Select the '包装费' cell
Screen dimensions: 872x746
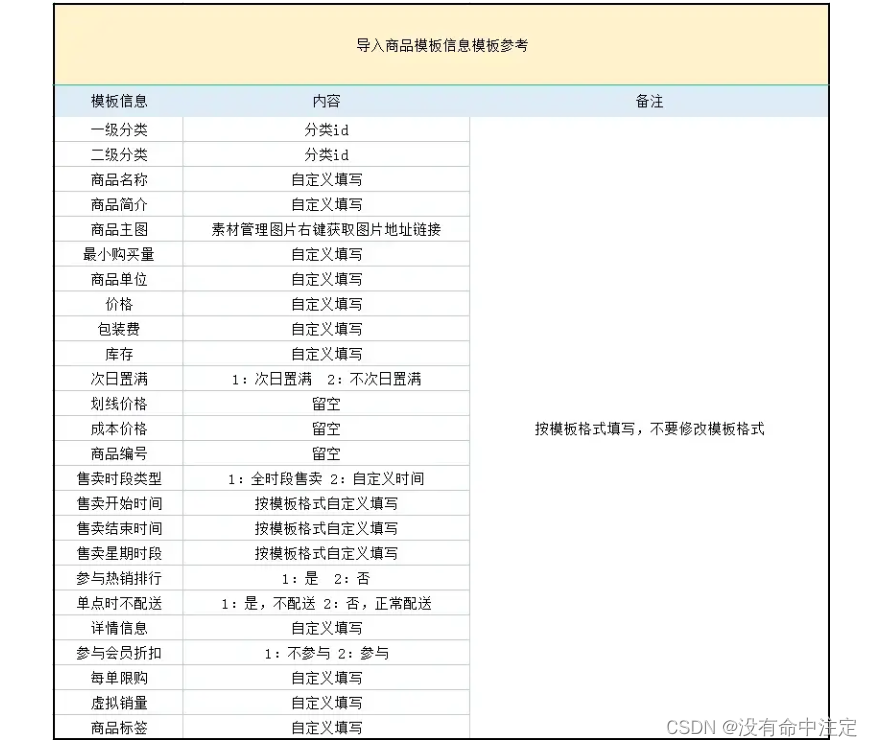119,329
